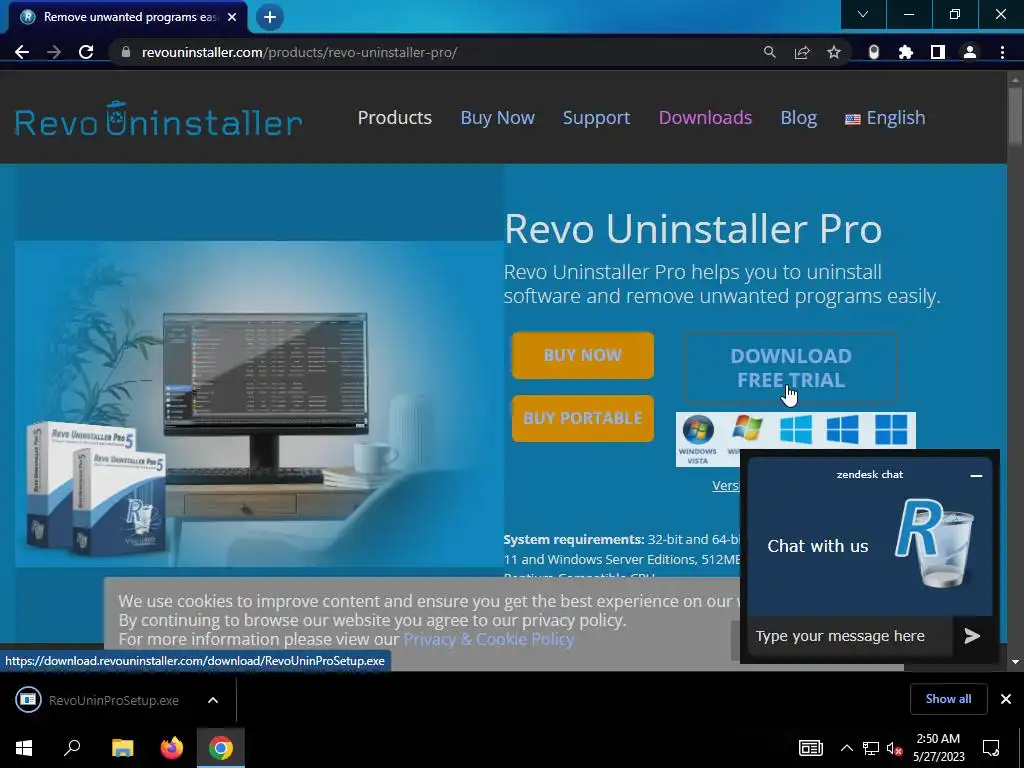Open Firefox from the taskbar
Viewport: 1024px width, 768px height.
[172, 748]
